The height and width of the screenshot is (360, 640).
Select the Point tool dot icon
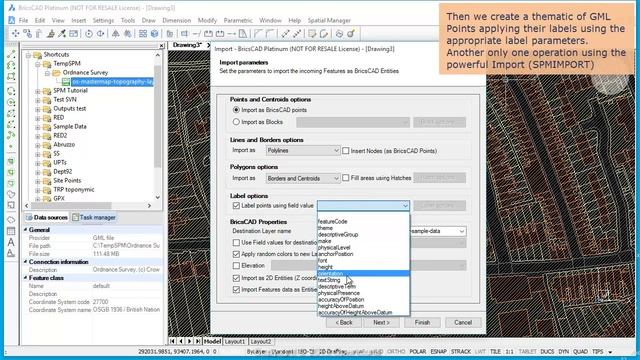[x=11, y=146]
